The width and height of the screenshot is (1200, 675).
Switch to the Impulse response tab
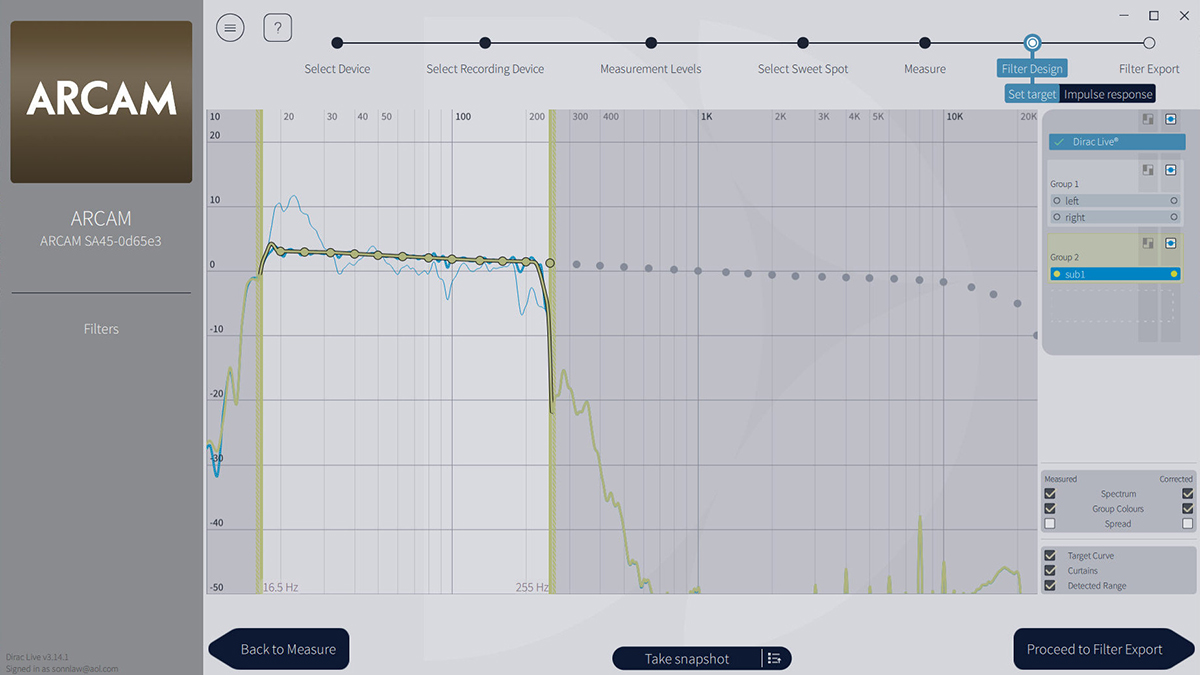[1107, 94]
